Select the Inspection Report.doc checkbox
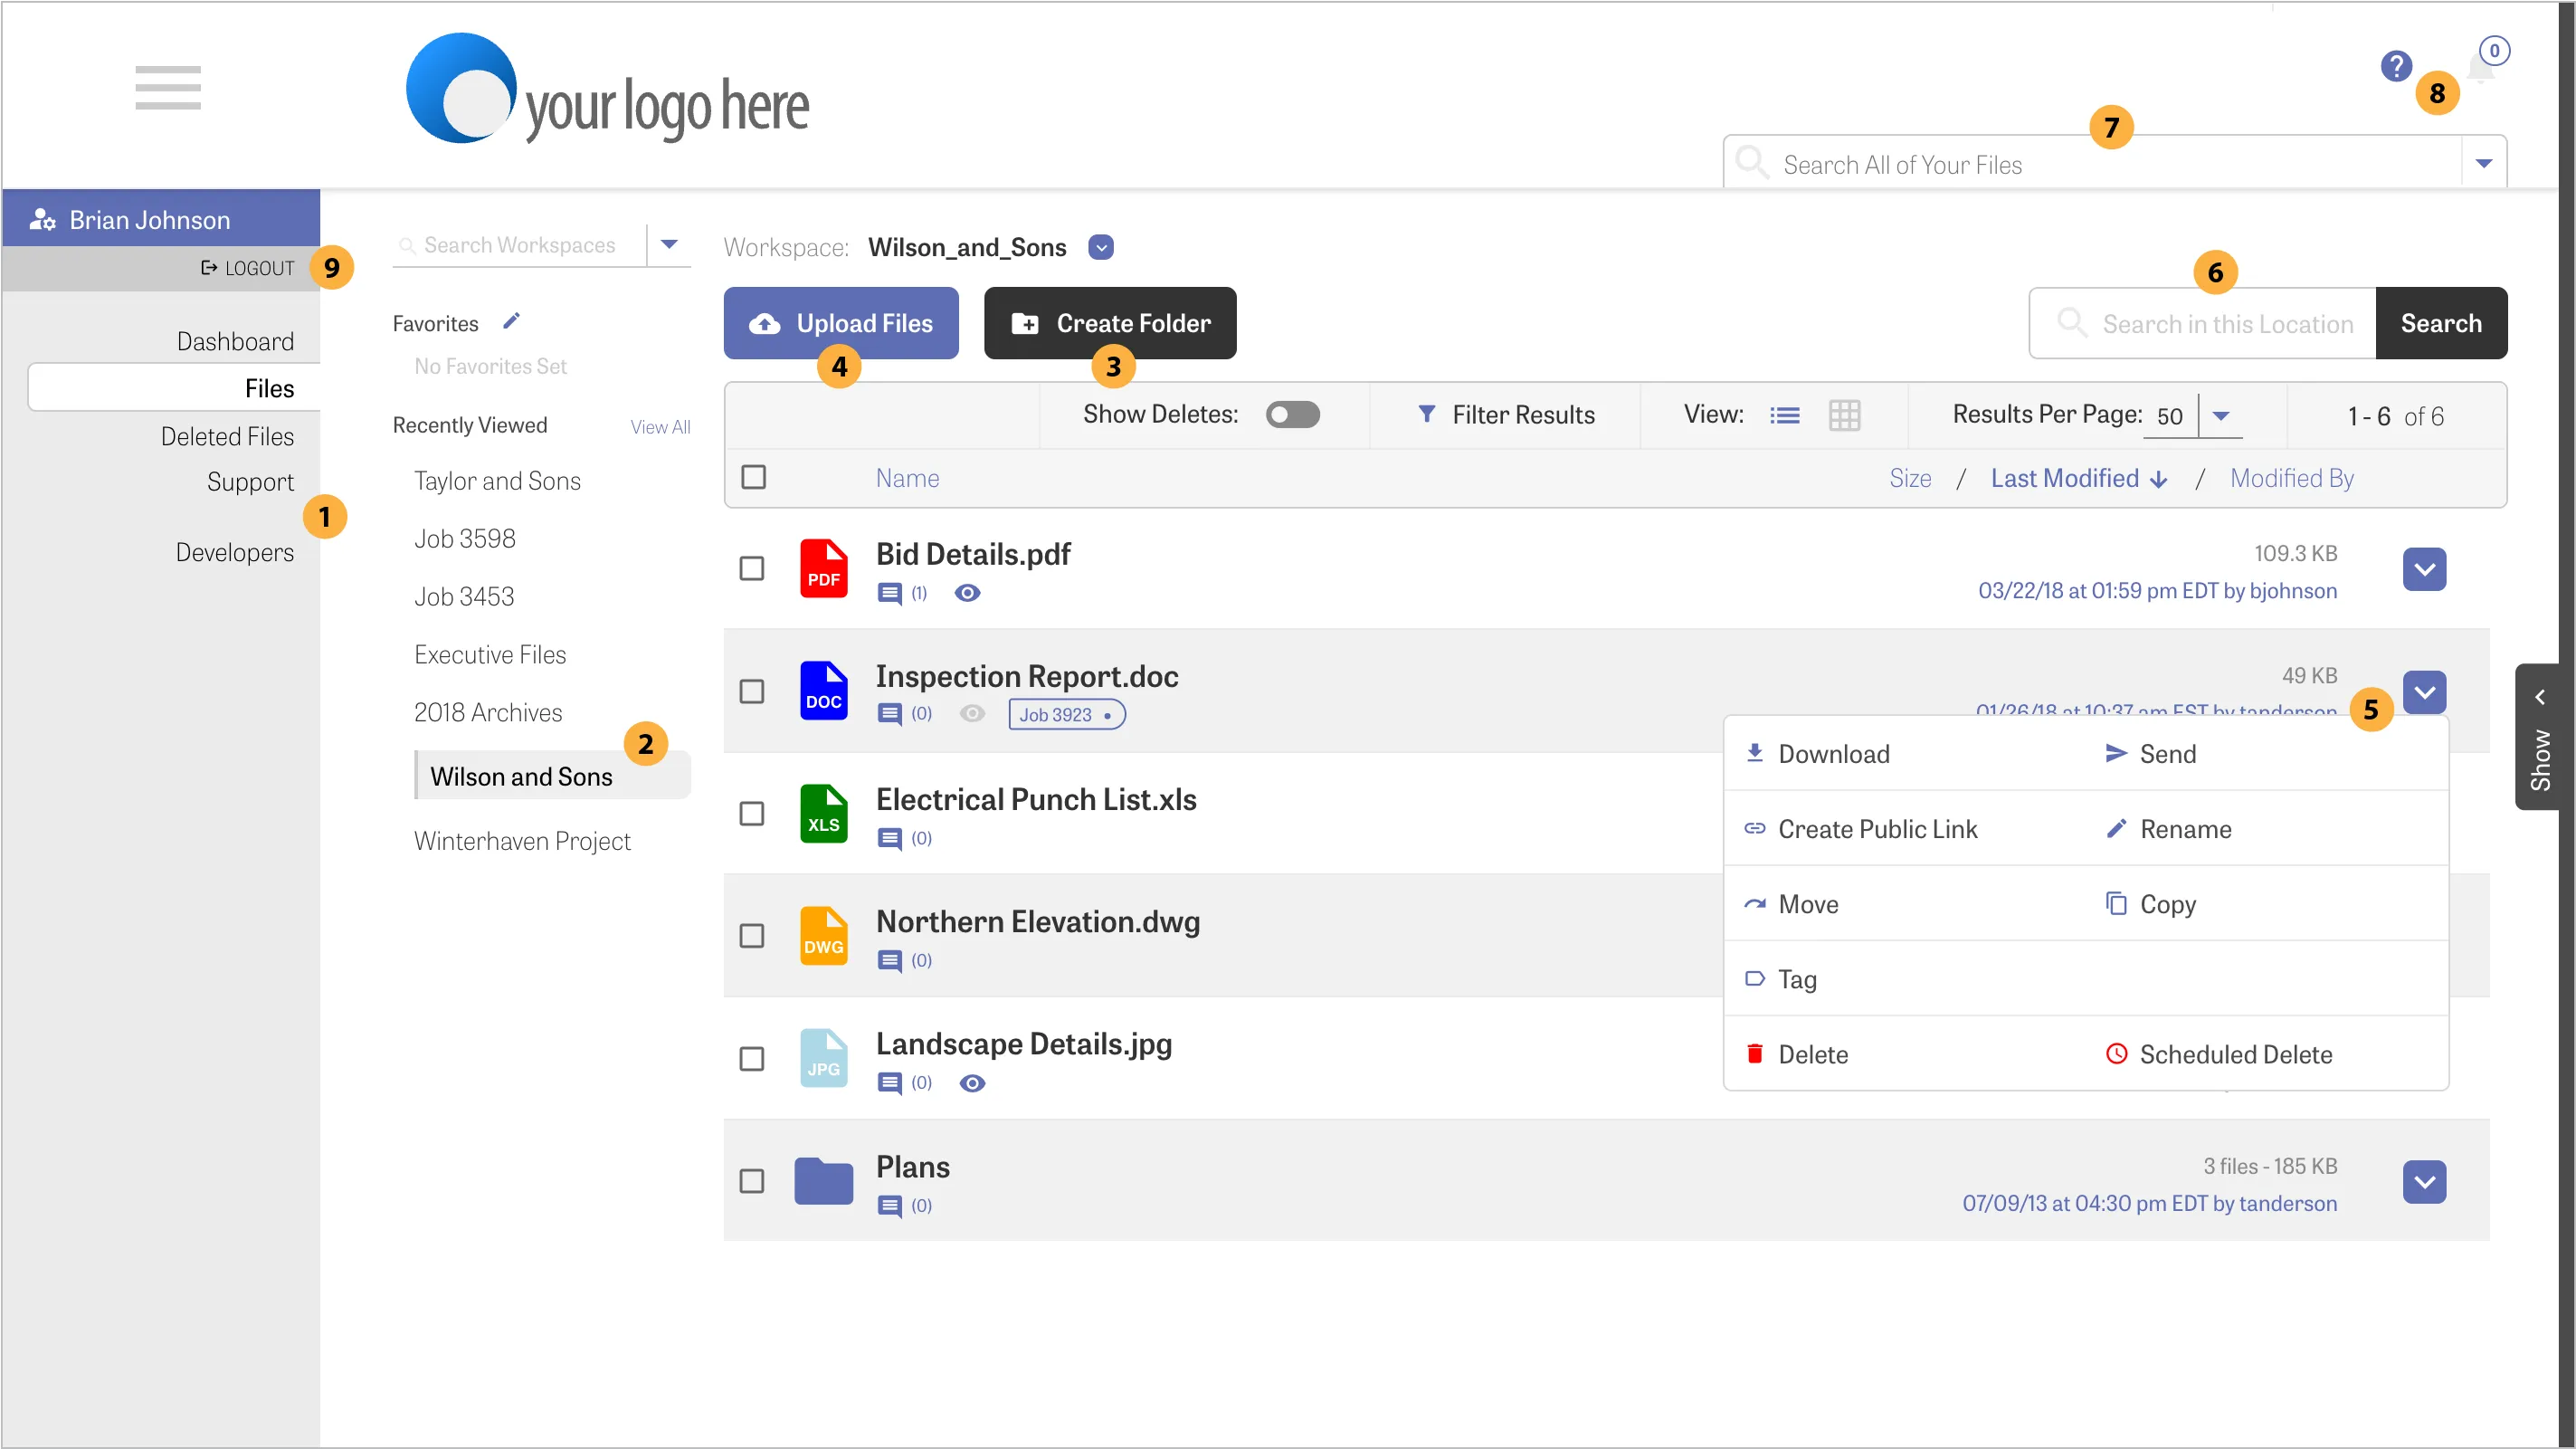This screenshot has width=2576, height=1449. 751,691
